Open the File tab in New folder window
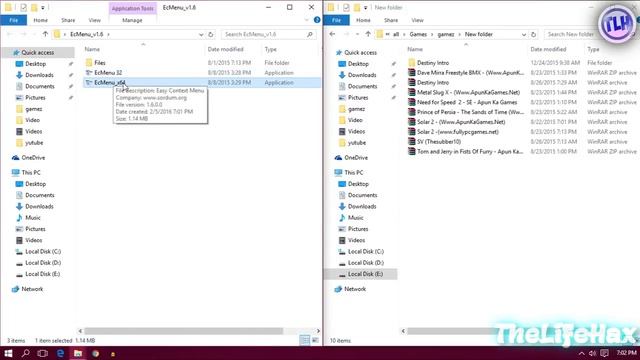Screen dimensions: 640x360 tap(336, 20)
